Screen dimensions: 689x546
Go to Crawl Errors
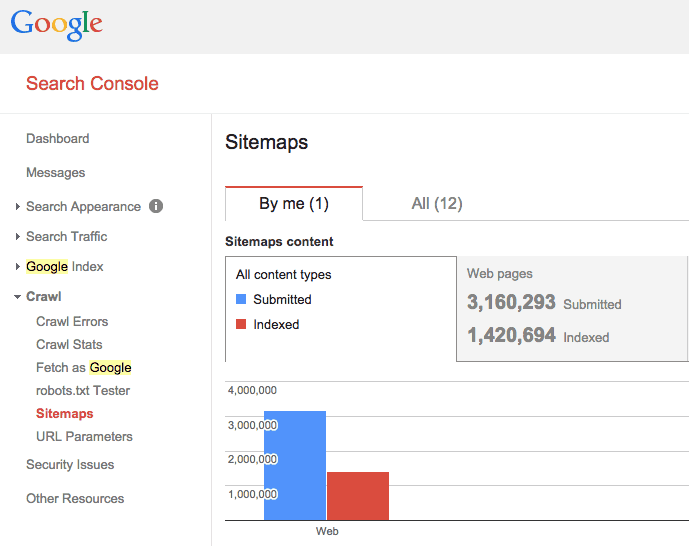click(x=72, y=322)
